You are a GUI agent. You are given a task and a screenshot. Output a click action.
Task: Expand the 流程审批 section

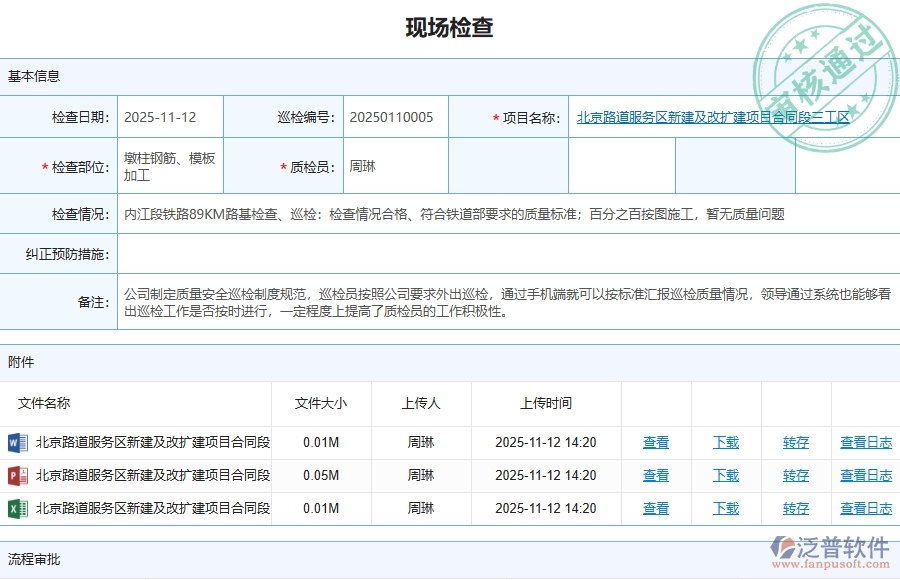pyautogui.click(x=35, y=558)
